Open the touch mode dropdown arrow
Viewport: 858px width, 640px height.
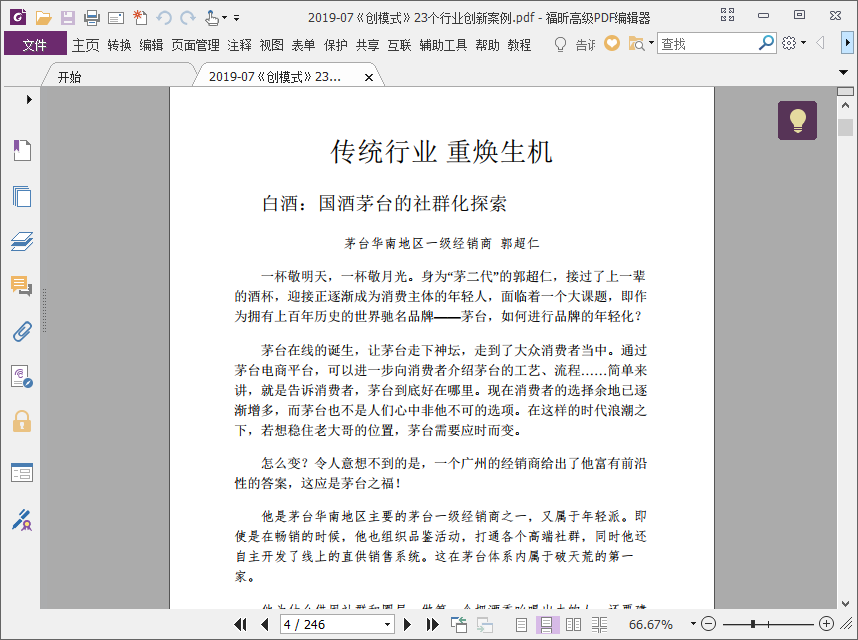[x=224, y=18]
